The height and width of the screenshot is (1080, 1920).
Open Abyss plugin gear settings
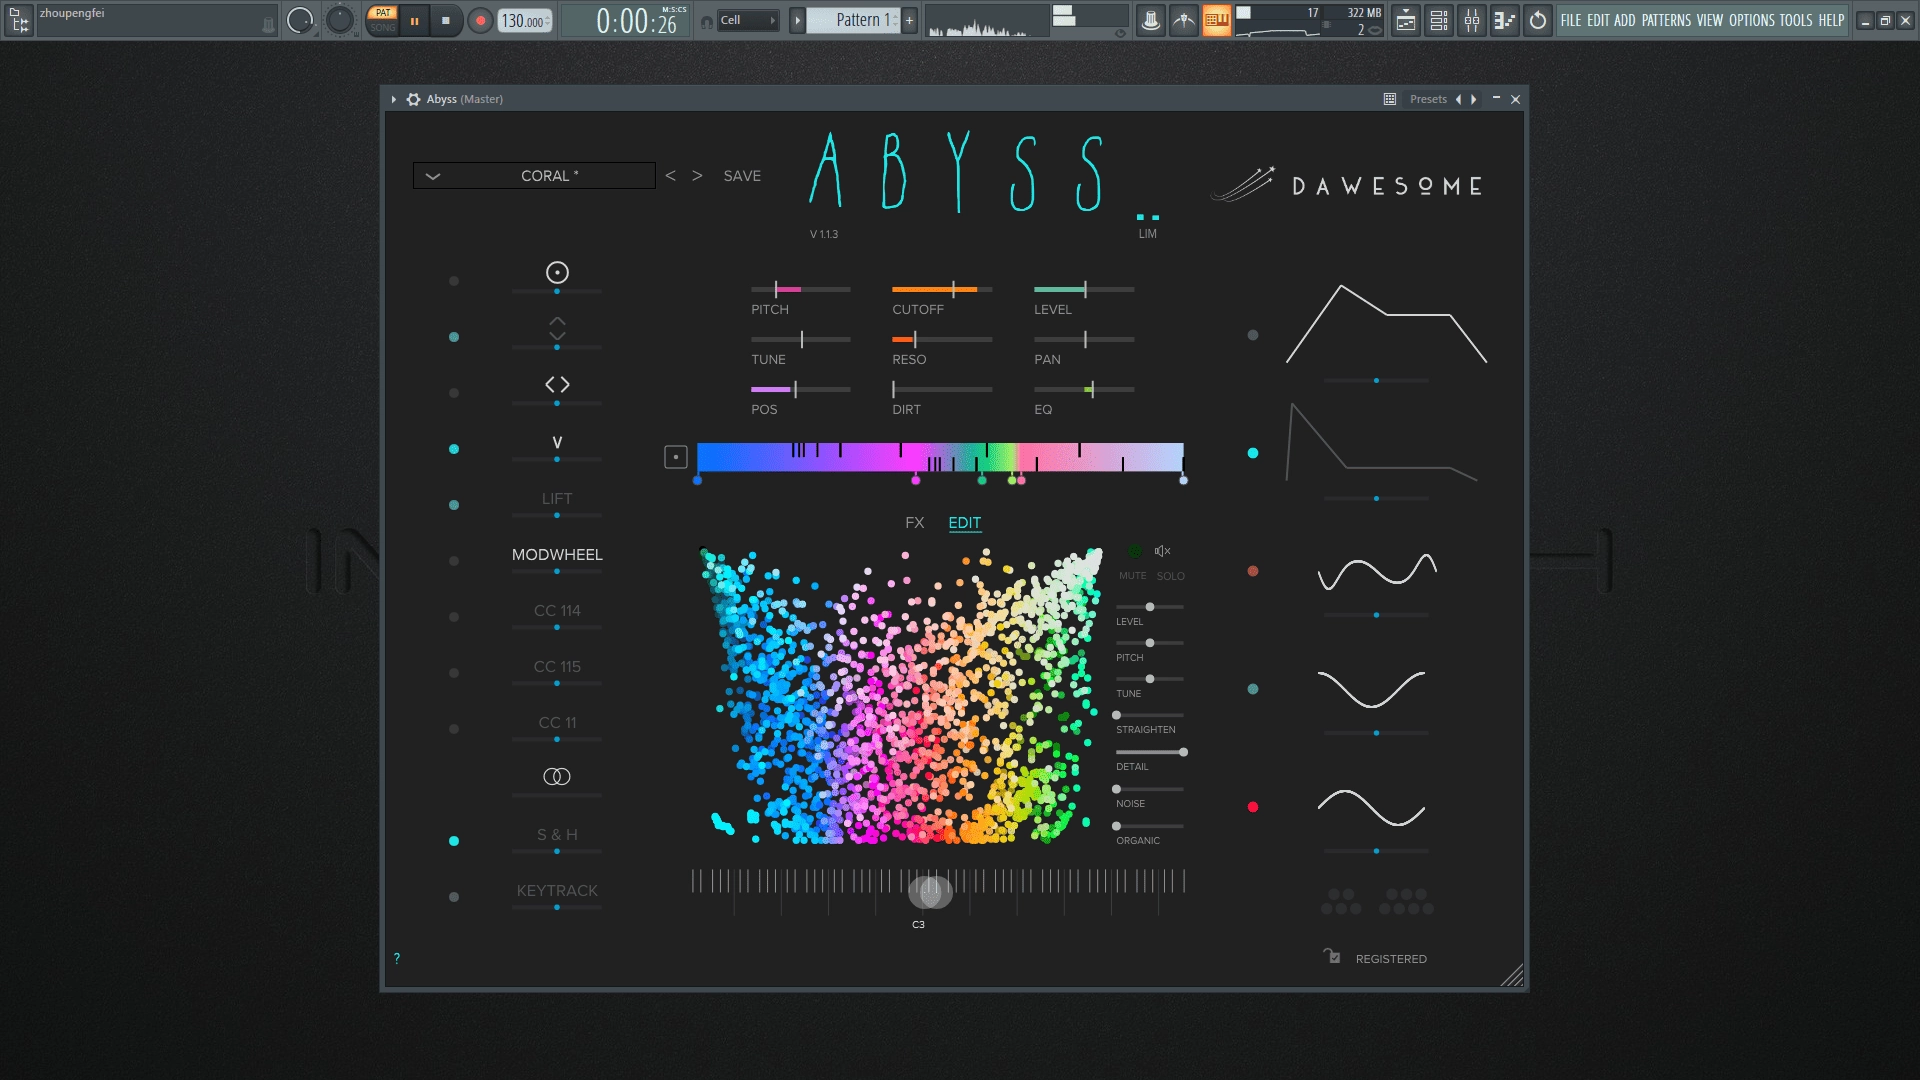tap(413, 99)
